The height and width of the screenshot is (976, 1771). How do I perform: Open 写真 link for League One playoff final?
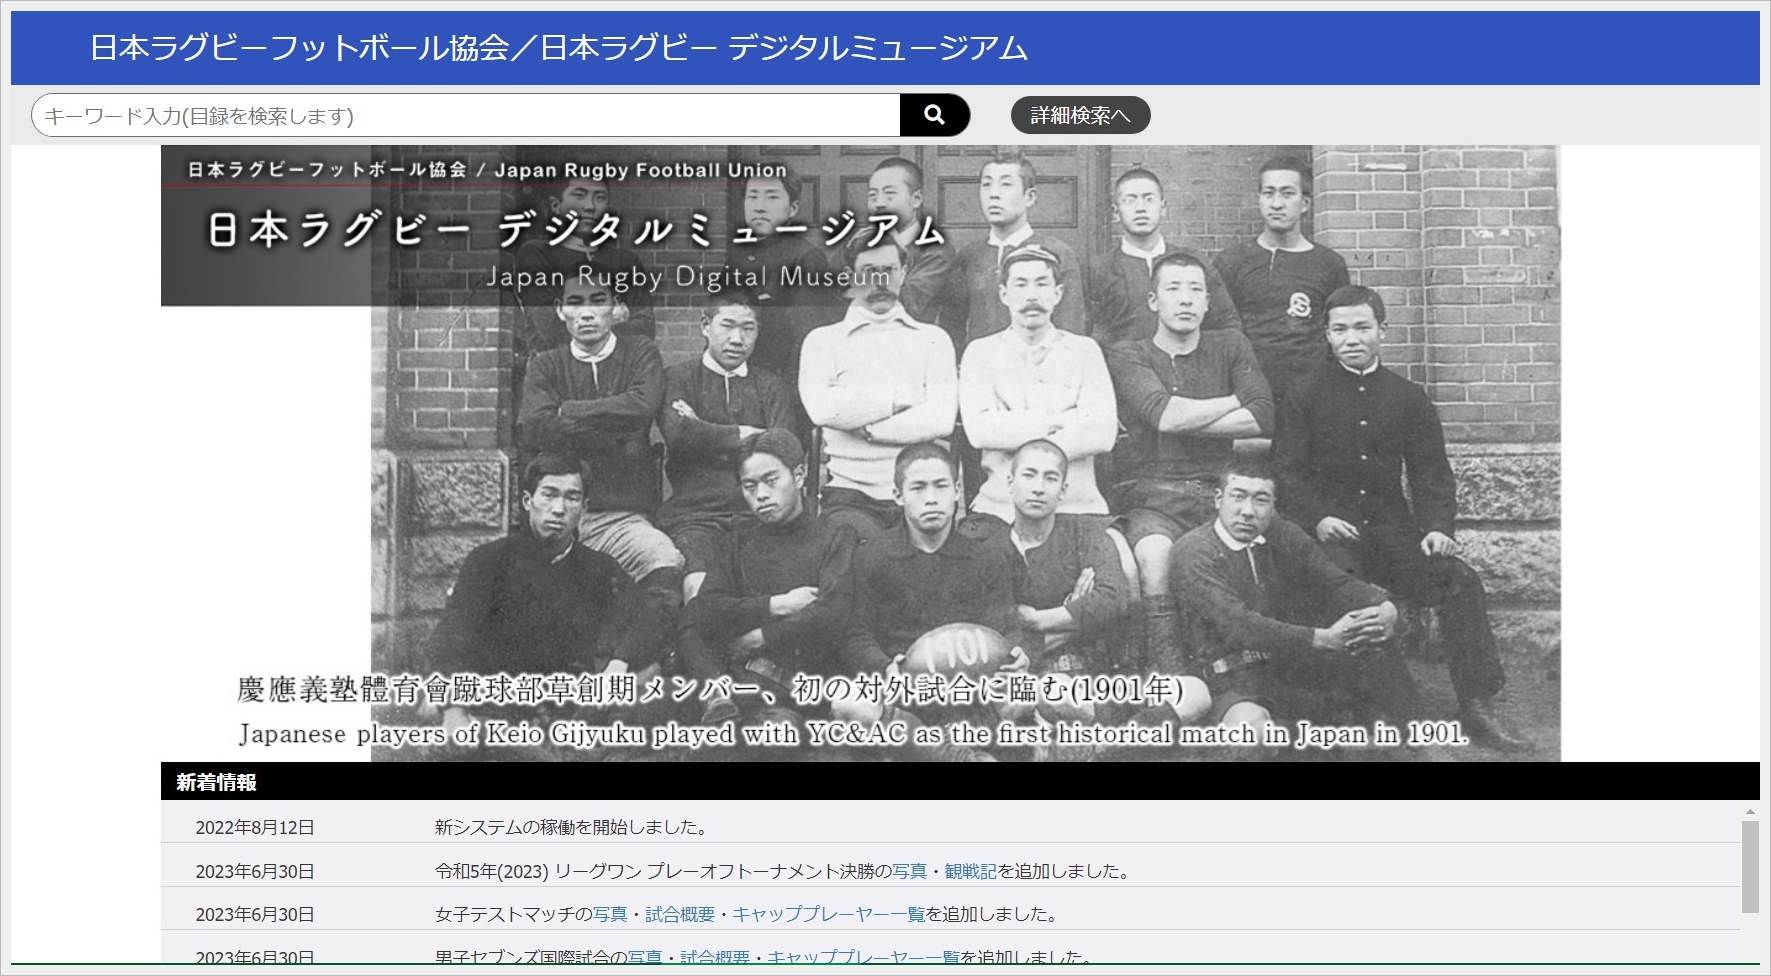click(x=909, y=871)
